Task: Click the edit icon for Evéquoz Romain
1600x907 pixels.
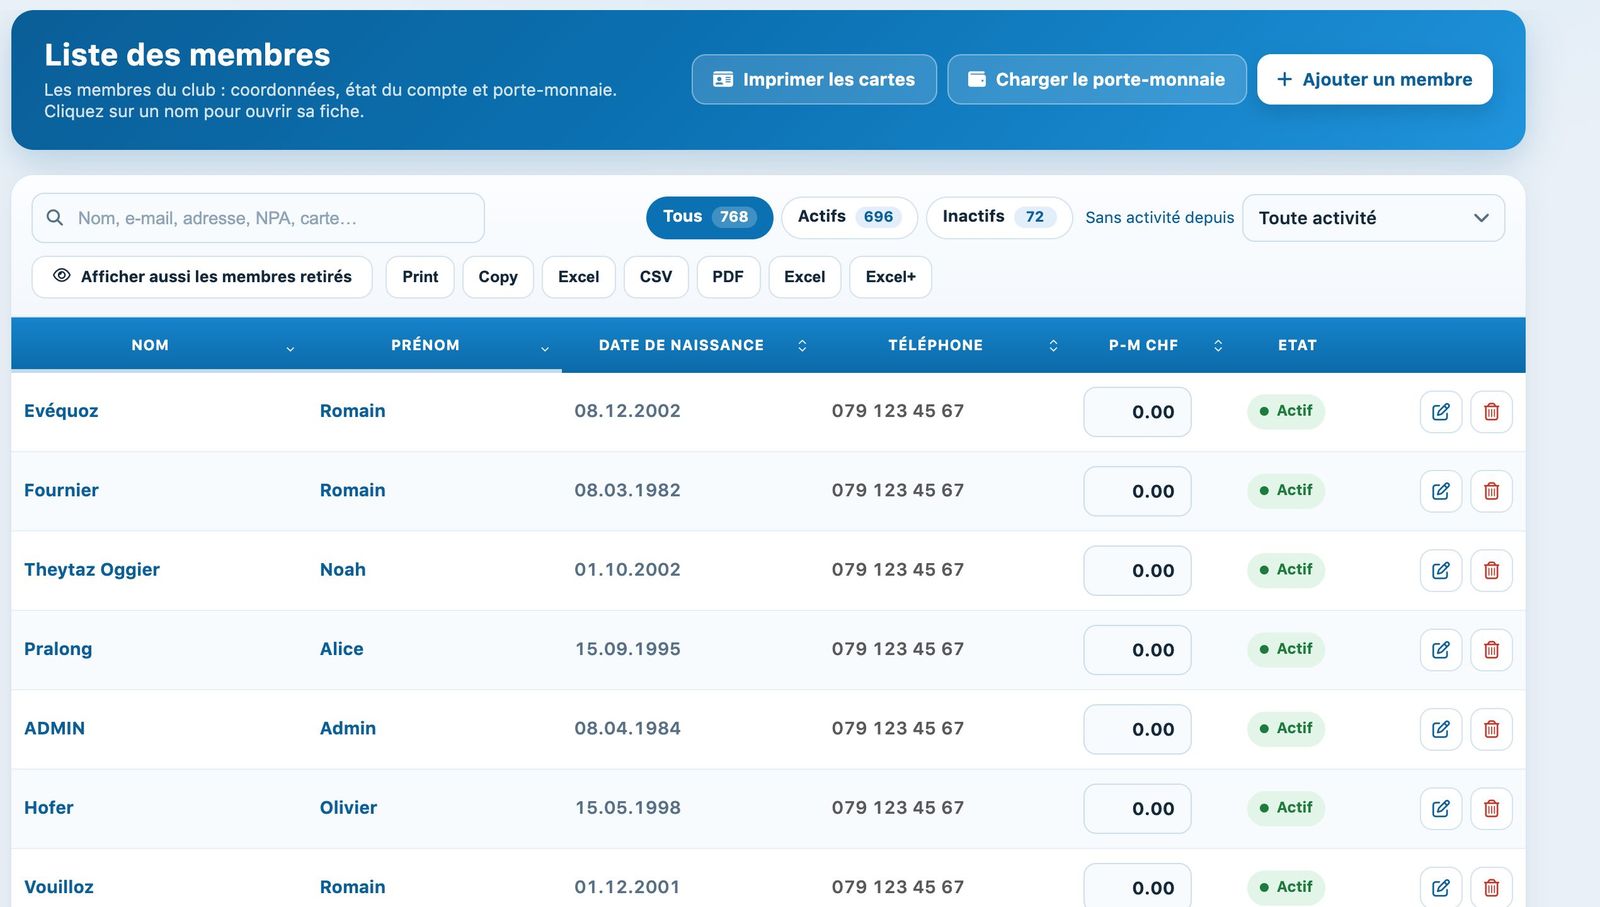Action: click(x=1441, y=412)
